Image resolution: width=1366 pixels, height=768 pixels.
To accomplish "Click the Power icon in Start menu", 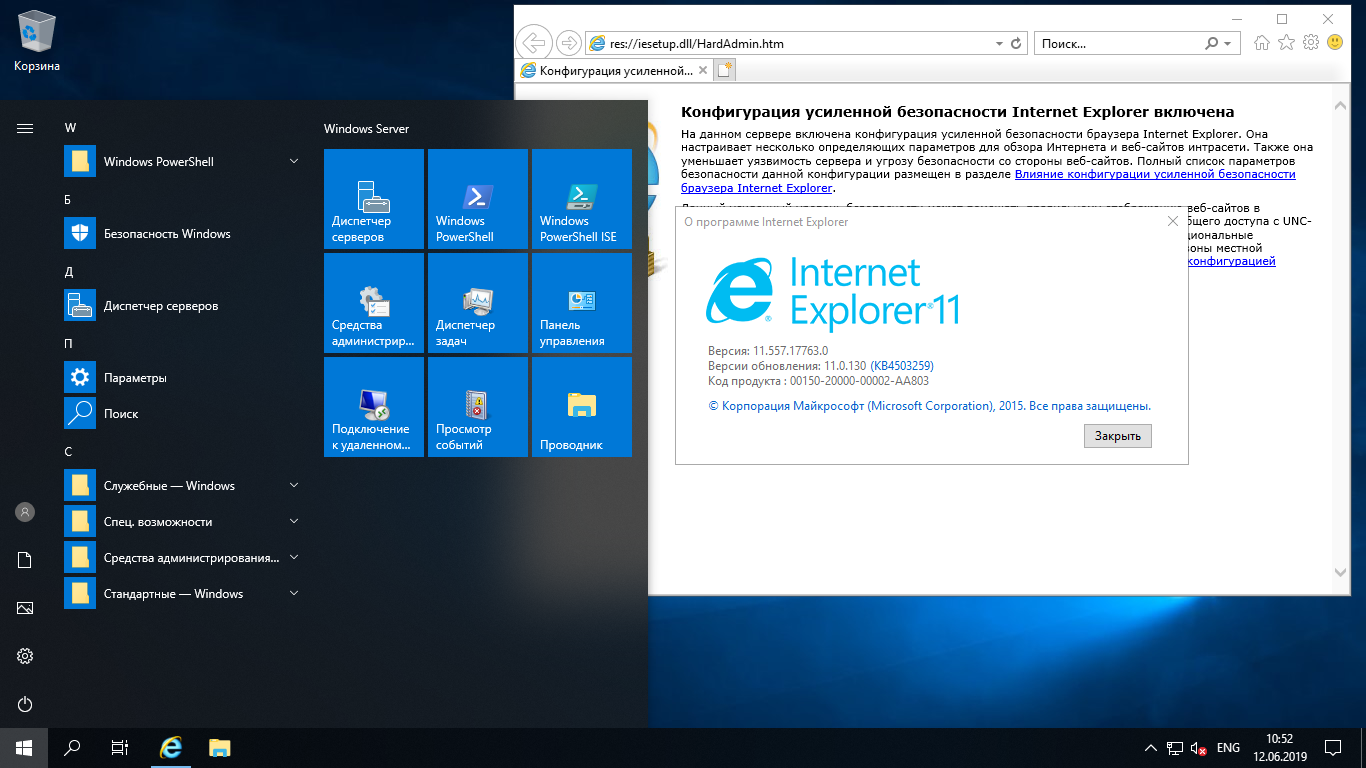I will (x=25, y=704).
